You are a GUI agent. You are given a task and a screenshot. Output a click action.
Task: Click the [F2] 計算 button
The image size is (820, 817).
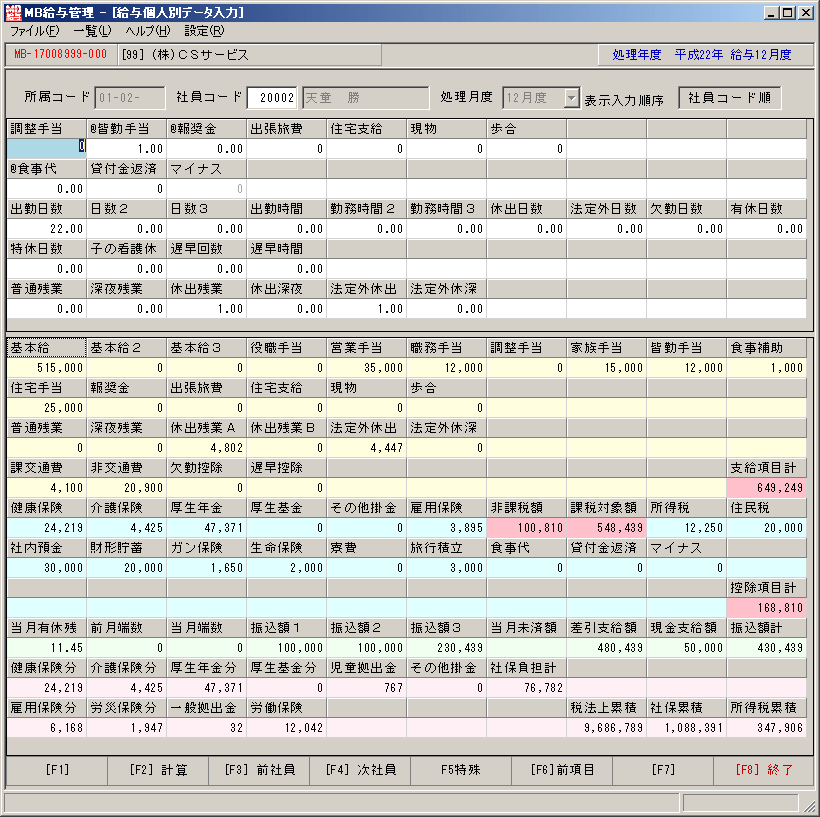158,770
